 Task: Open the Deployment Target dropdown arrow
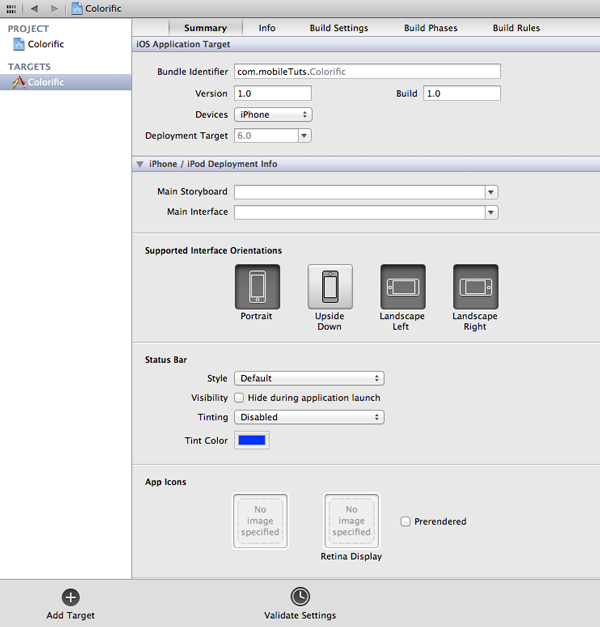(x=304, y=136)
